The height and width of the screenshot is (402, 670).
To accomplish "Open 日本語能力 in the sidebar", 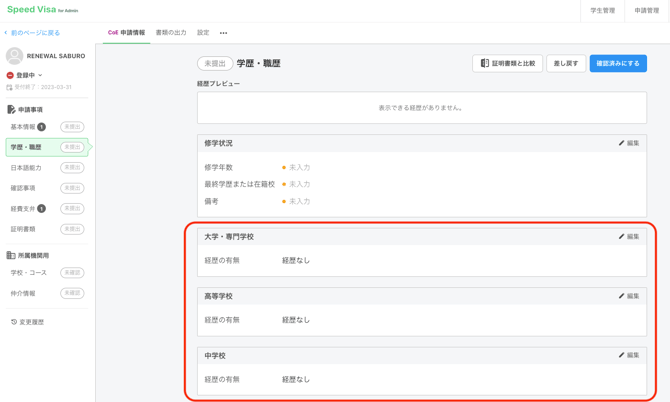I will tap(26, 168).
